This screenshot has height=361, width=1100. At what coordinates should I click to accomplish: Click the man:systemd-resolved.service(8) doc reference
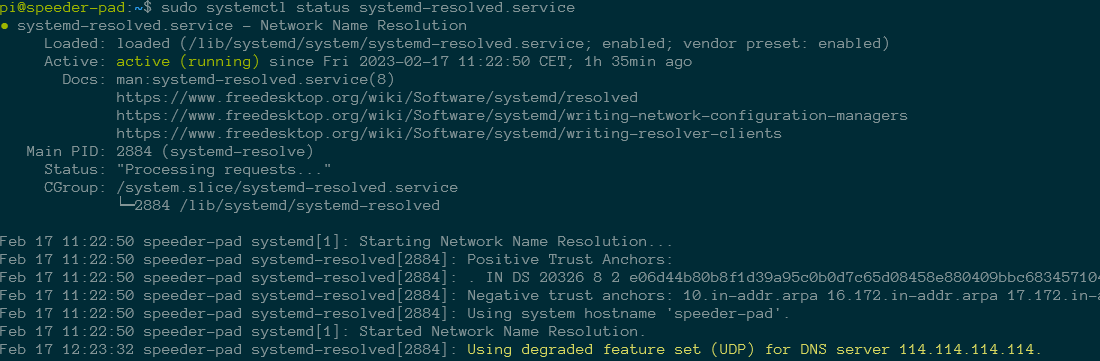point(255,79)
